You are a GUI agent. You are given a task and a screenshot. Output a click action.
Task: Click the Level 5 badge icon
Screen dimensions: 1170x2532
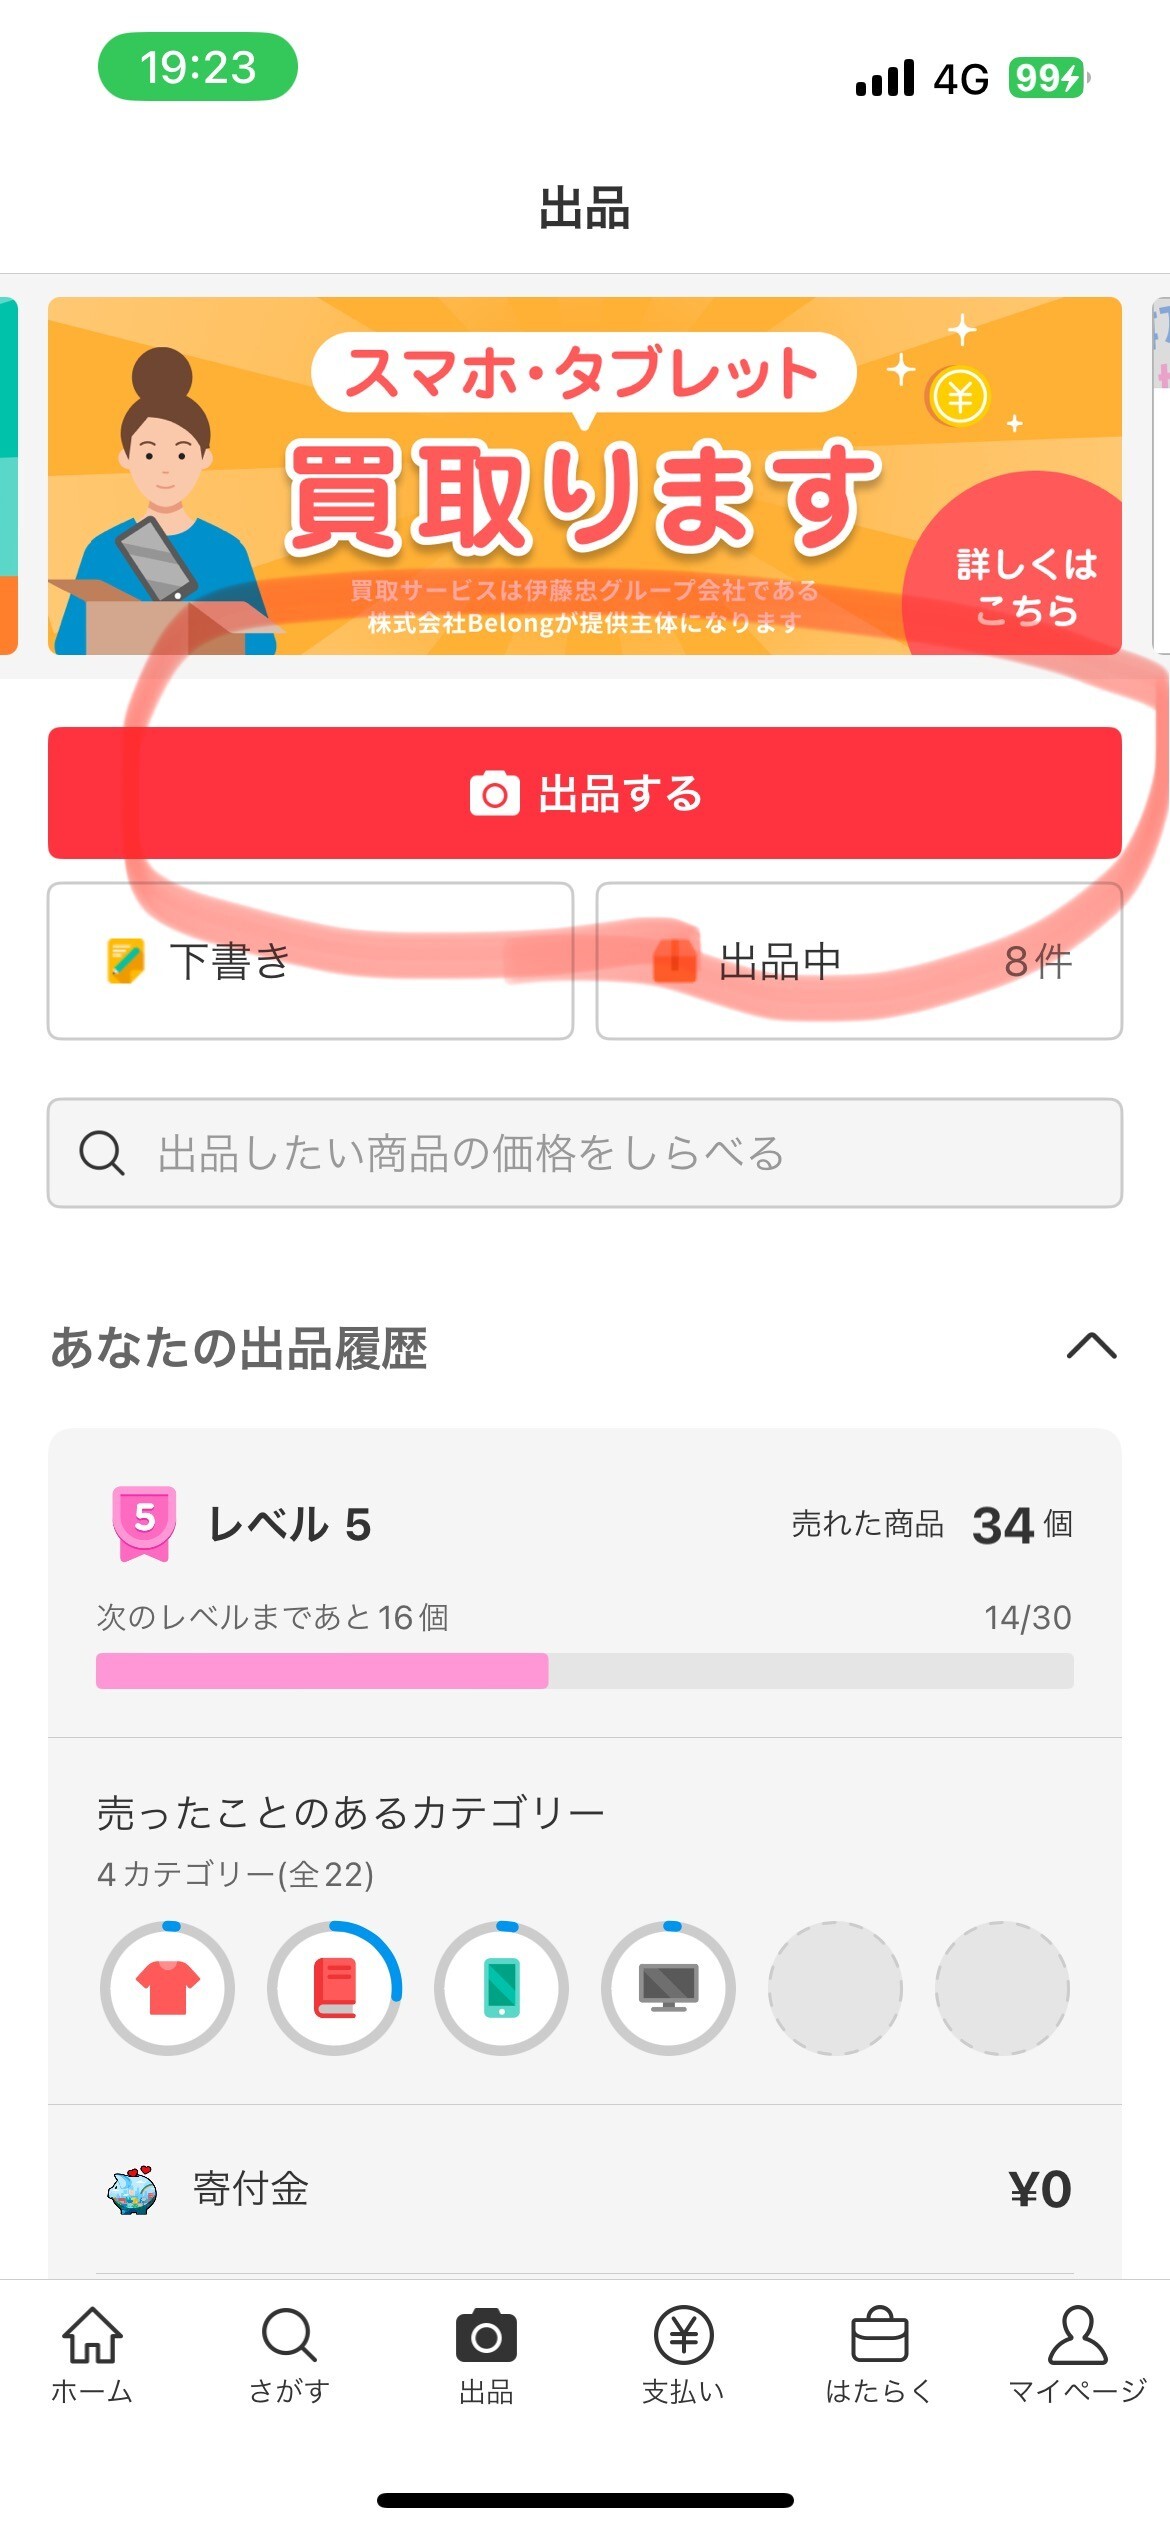coord(145,1523)
